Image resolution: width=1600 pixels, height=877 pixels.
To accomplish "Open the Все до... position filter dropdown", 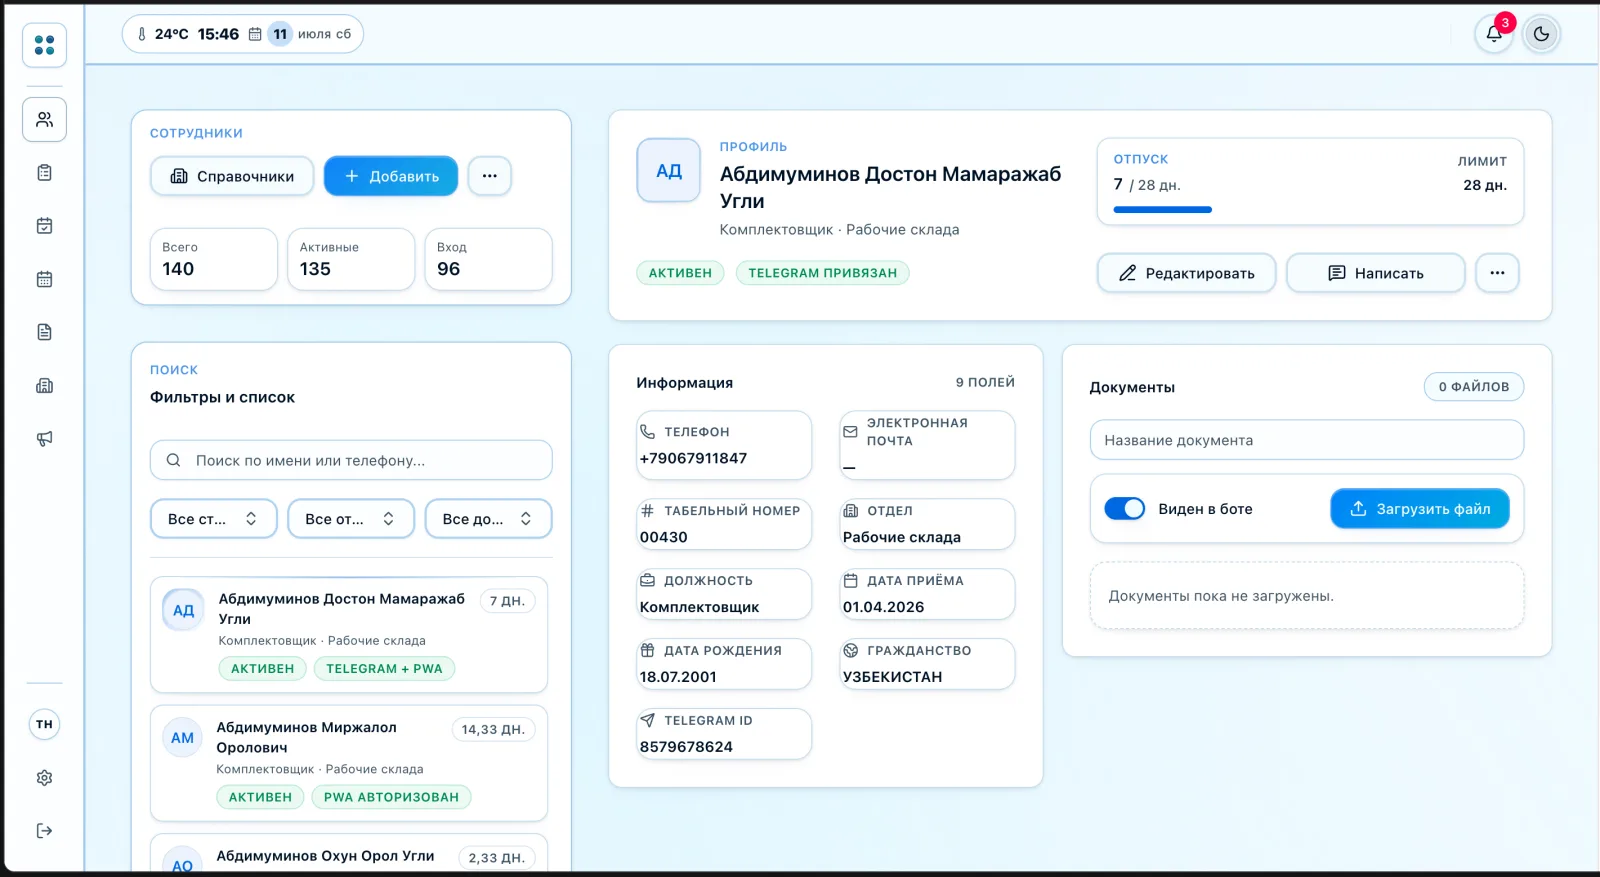I will (x=488, y=519).
